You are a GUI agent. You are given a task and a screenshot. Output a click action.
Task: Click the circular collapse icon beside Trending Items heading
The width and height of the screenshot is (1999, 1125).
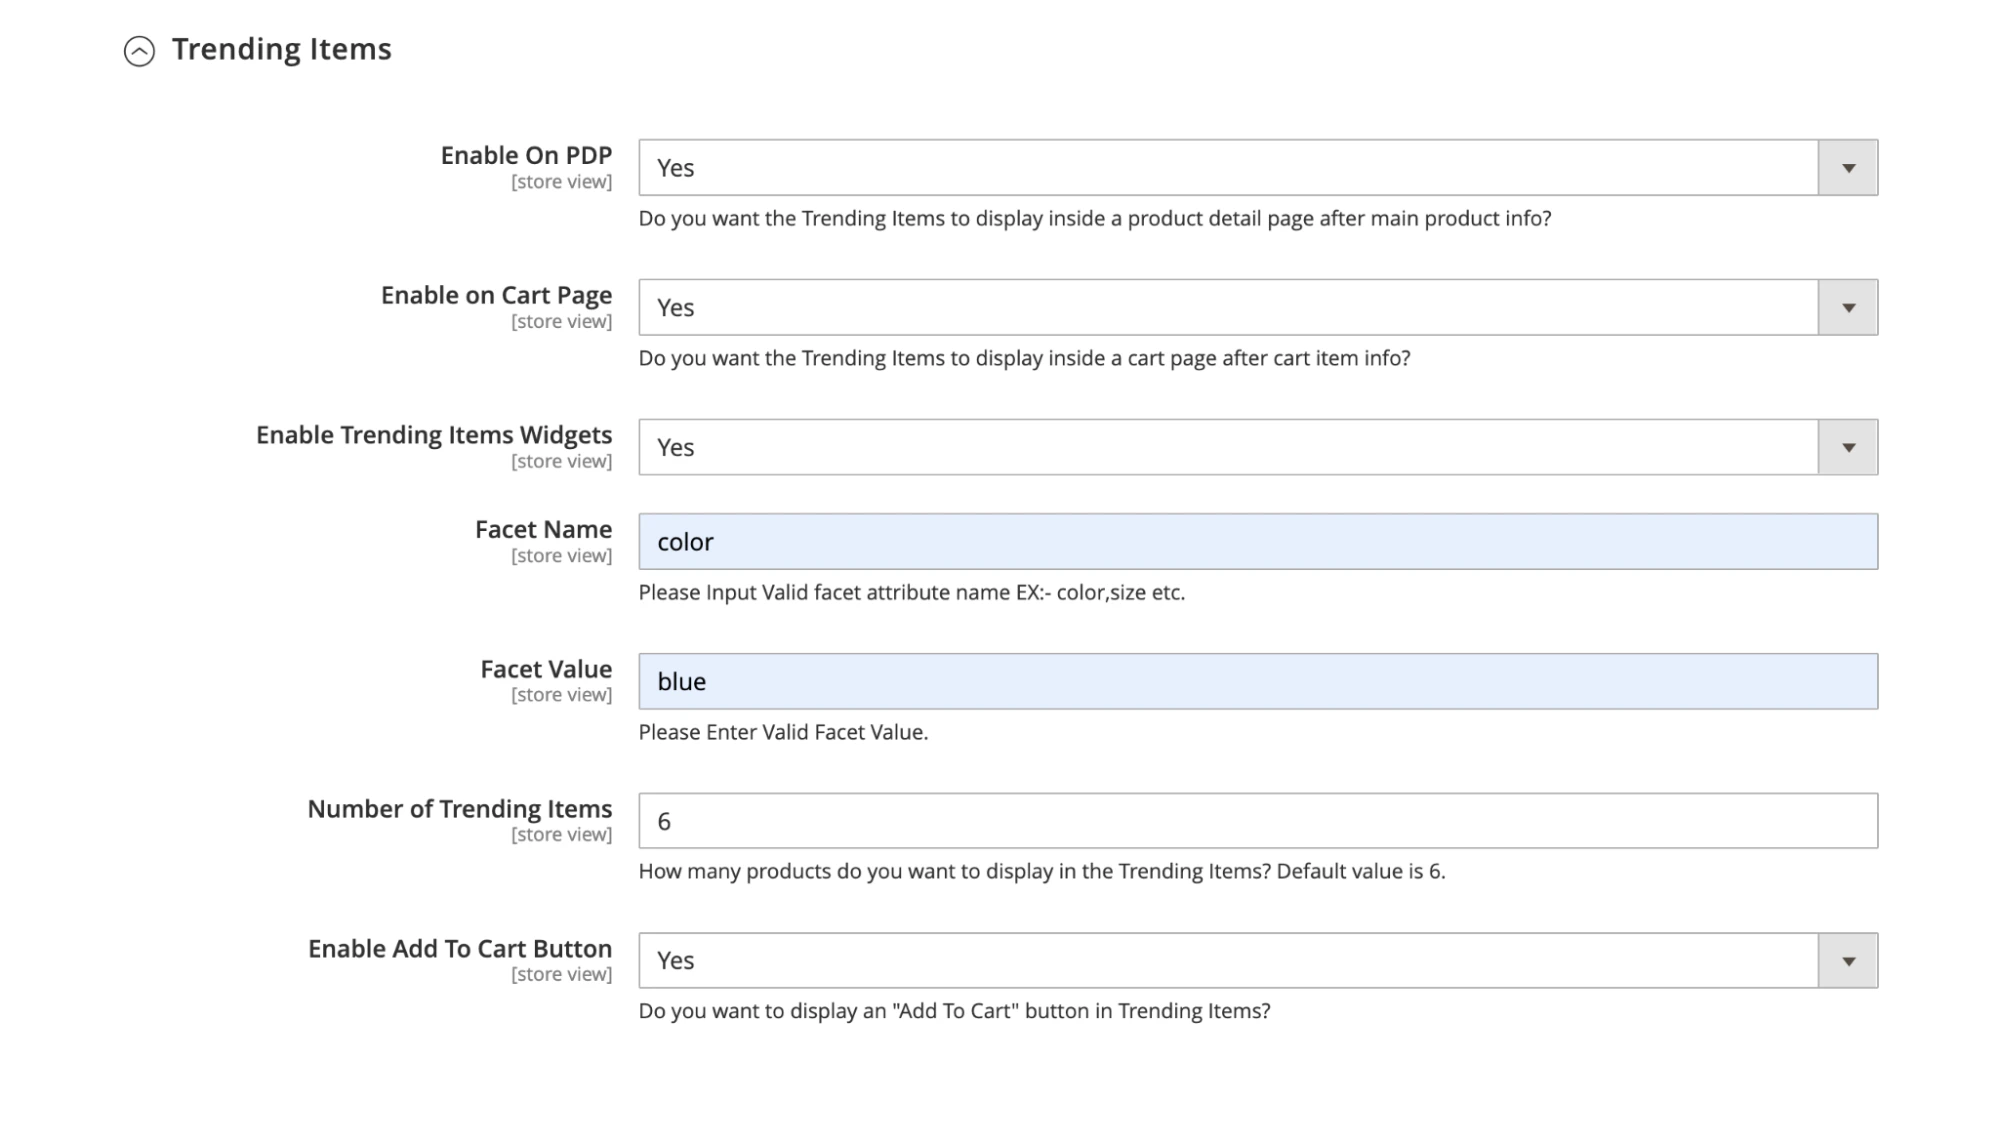(x=139, y=47)
